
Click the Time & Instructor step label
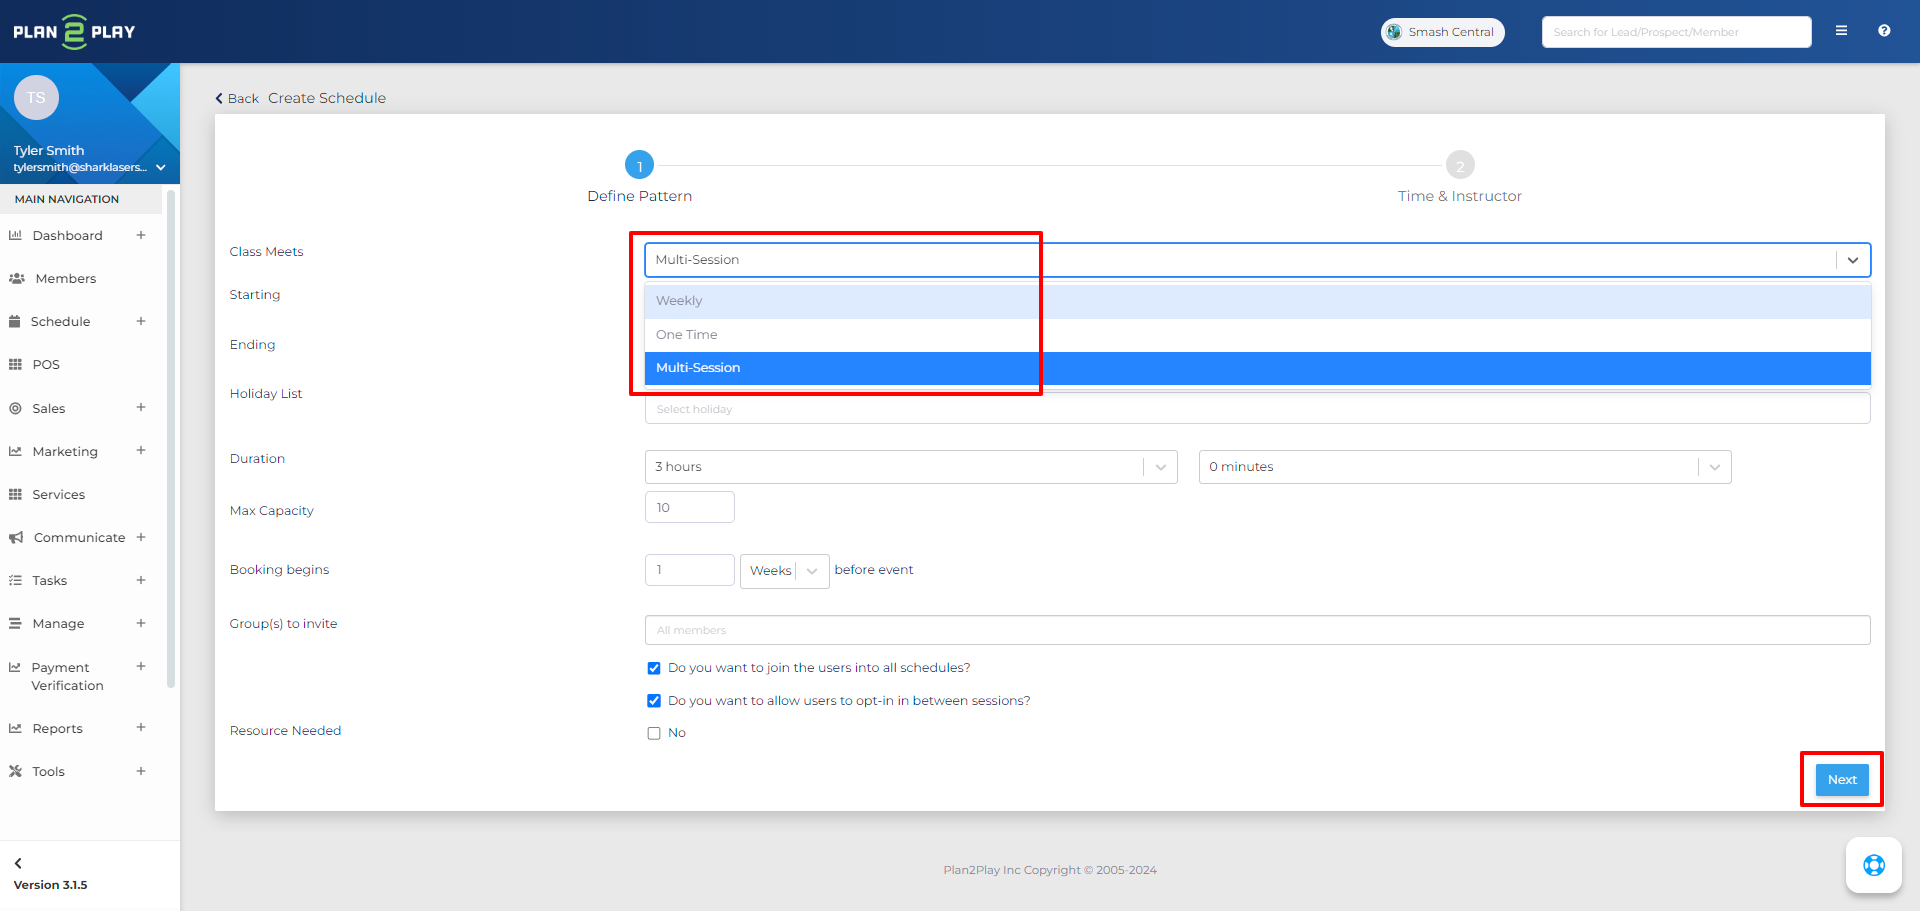[x=1460, y=196]
